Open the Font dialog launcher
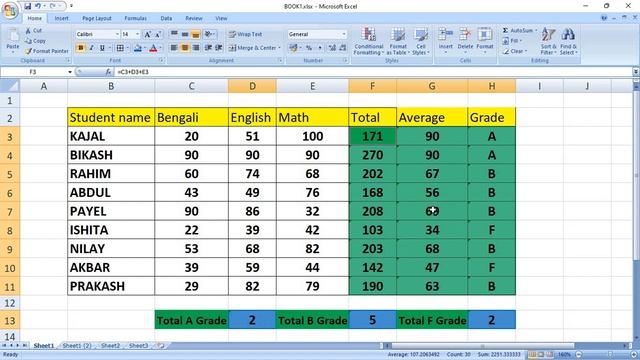The width and height of the screenshot is (640, 360). [162, 60]
